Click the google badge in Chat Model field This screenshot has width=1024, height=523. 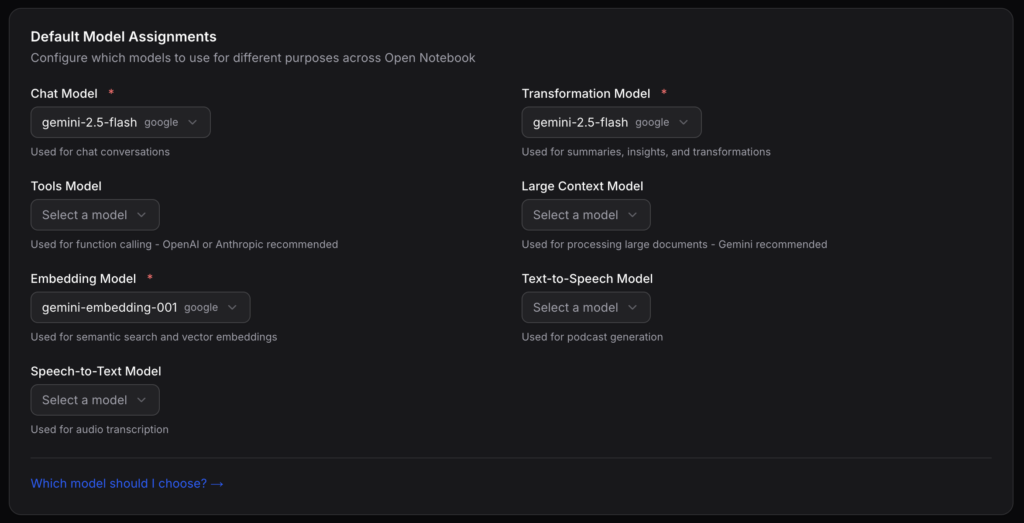point(161,123)
